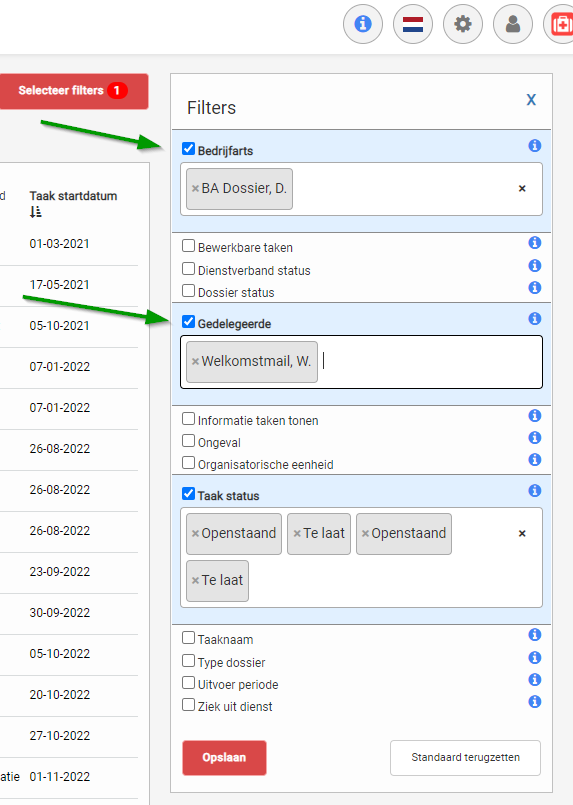This screenshot has width=573, height=805.
Task: Open settings gear icon
Action: click(463, 24)
